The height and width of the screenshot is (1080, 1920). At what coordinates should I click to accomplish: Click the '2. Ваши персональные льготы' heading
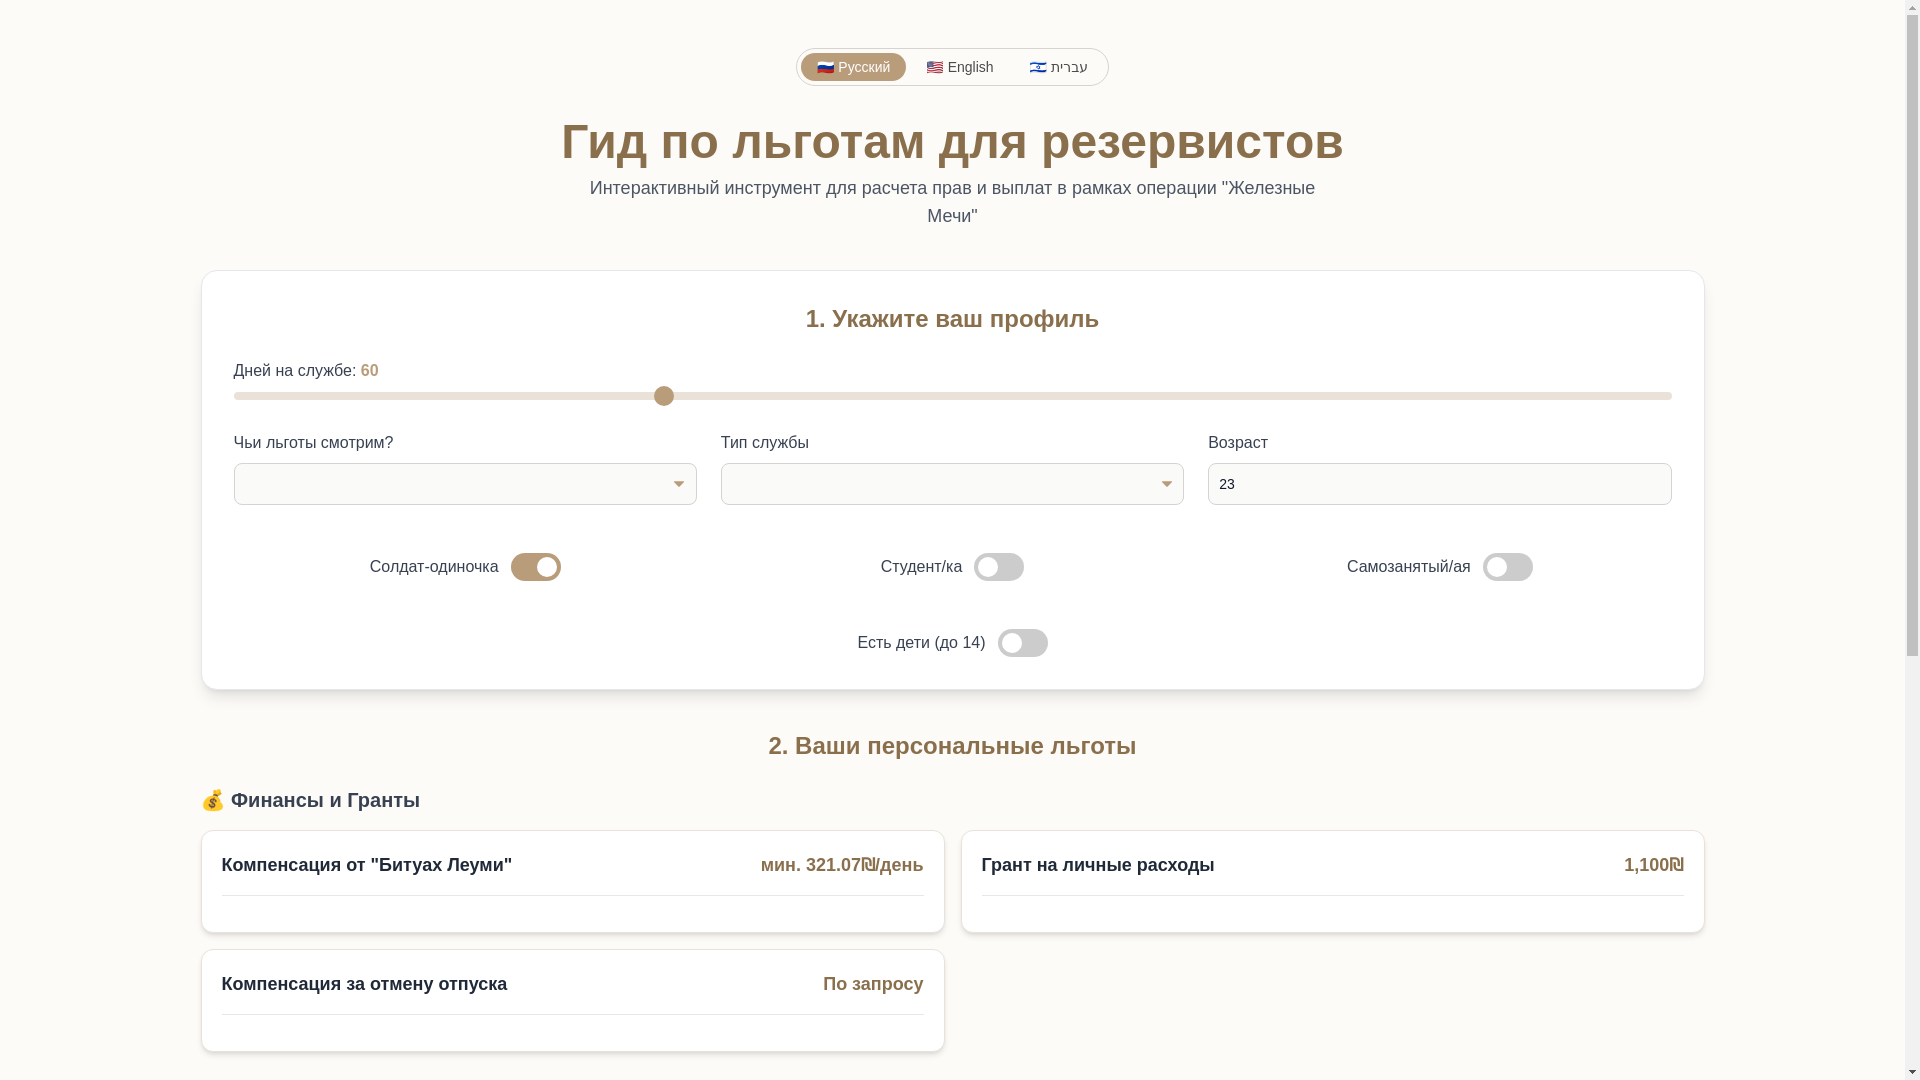pyautogui.click(x=952, y=746)
